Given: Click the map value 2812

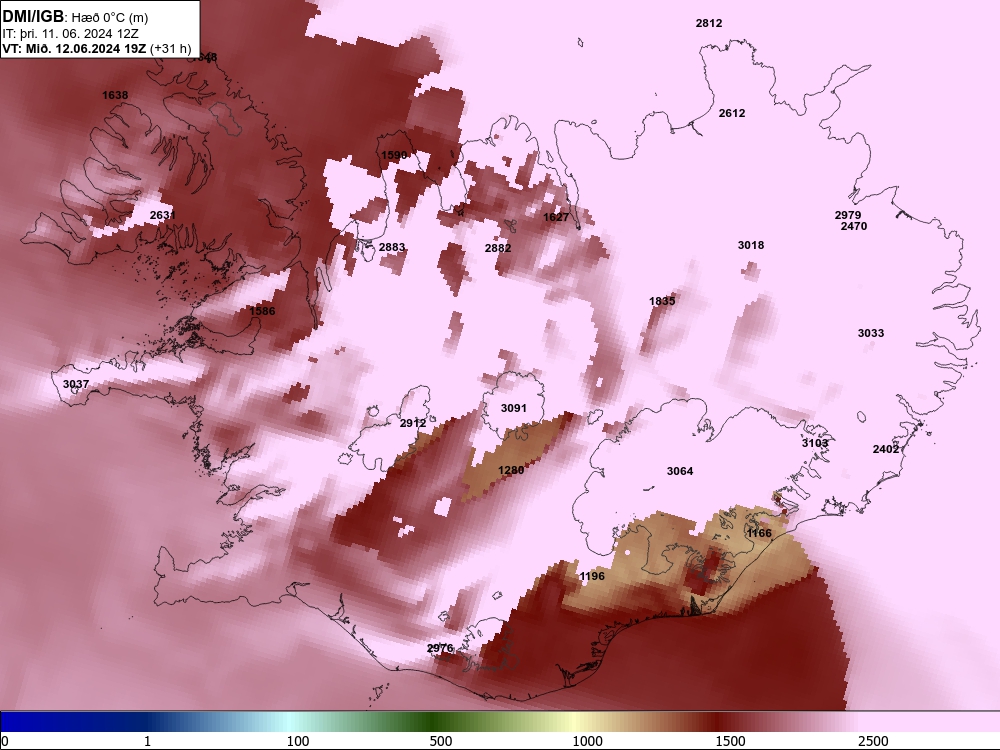Looking at the screenshot, I should [x=709, y=23].
